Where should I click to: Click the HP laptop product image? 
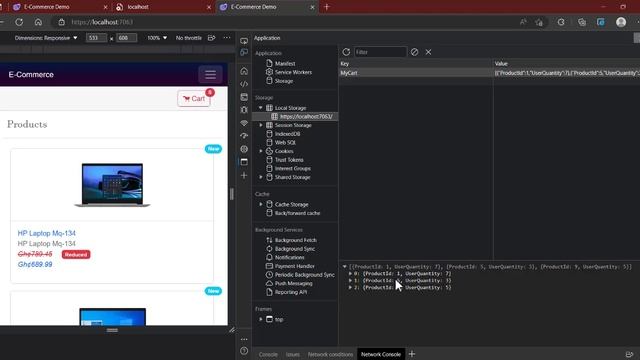[112, 184]
